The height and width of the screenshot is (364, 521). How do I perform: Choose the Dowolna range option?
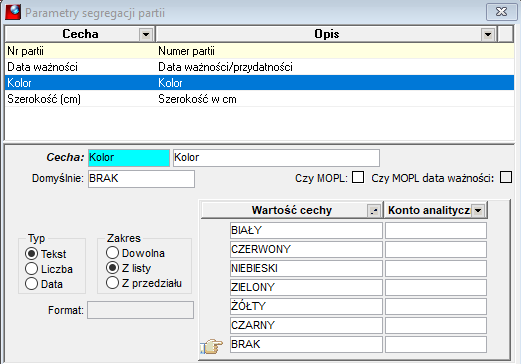112,253
